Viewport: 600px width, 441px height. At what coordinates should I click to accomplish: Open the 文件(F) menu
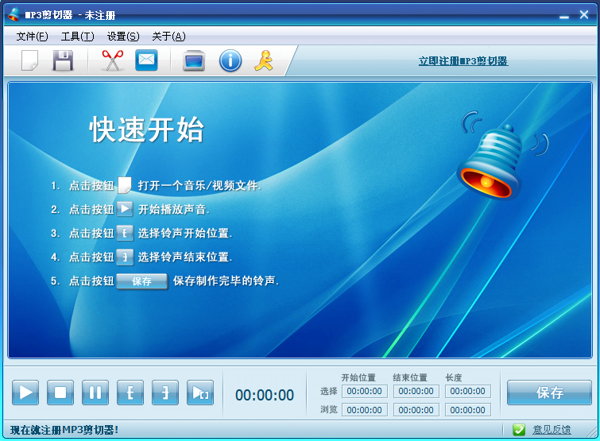point(32,36)
